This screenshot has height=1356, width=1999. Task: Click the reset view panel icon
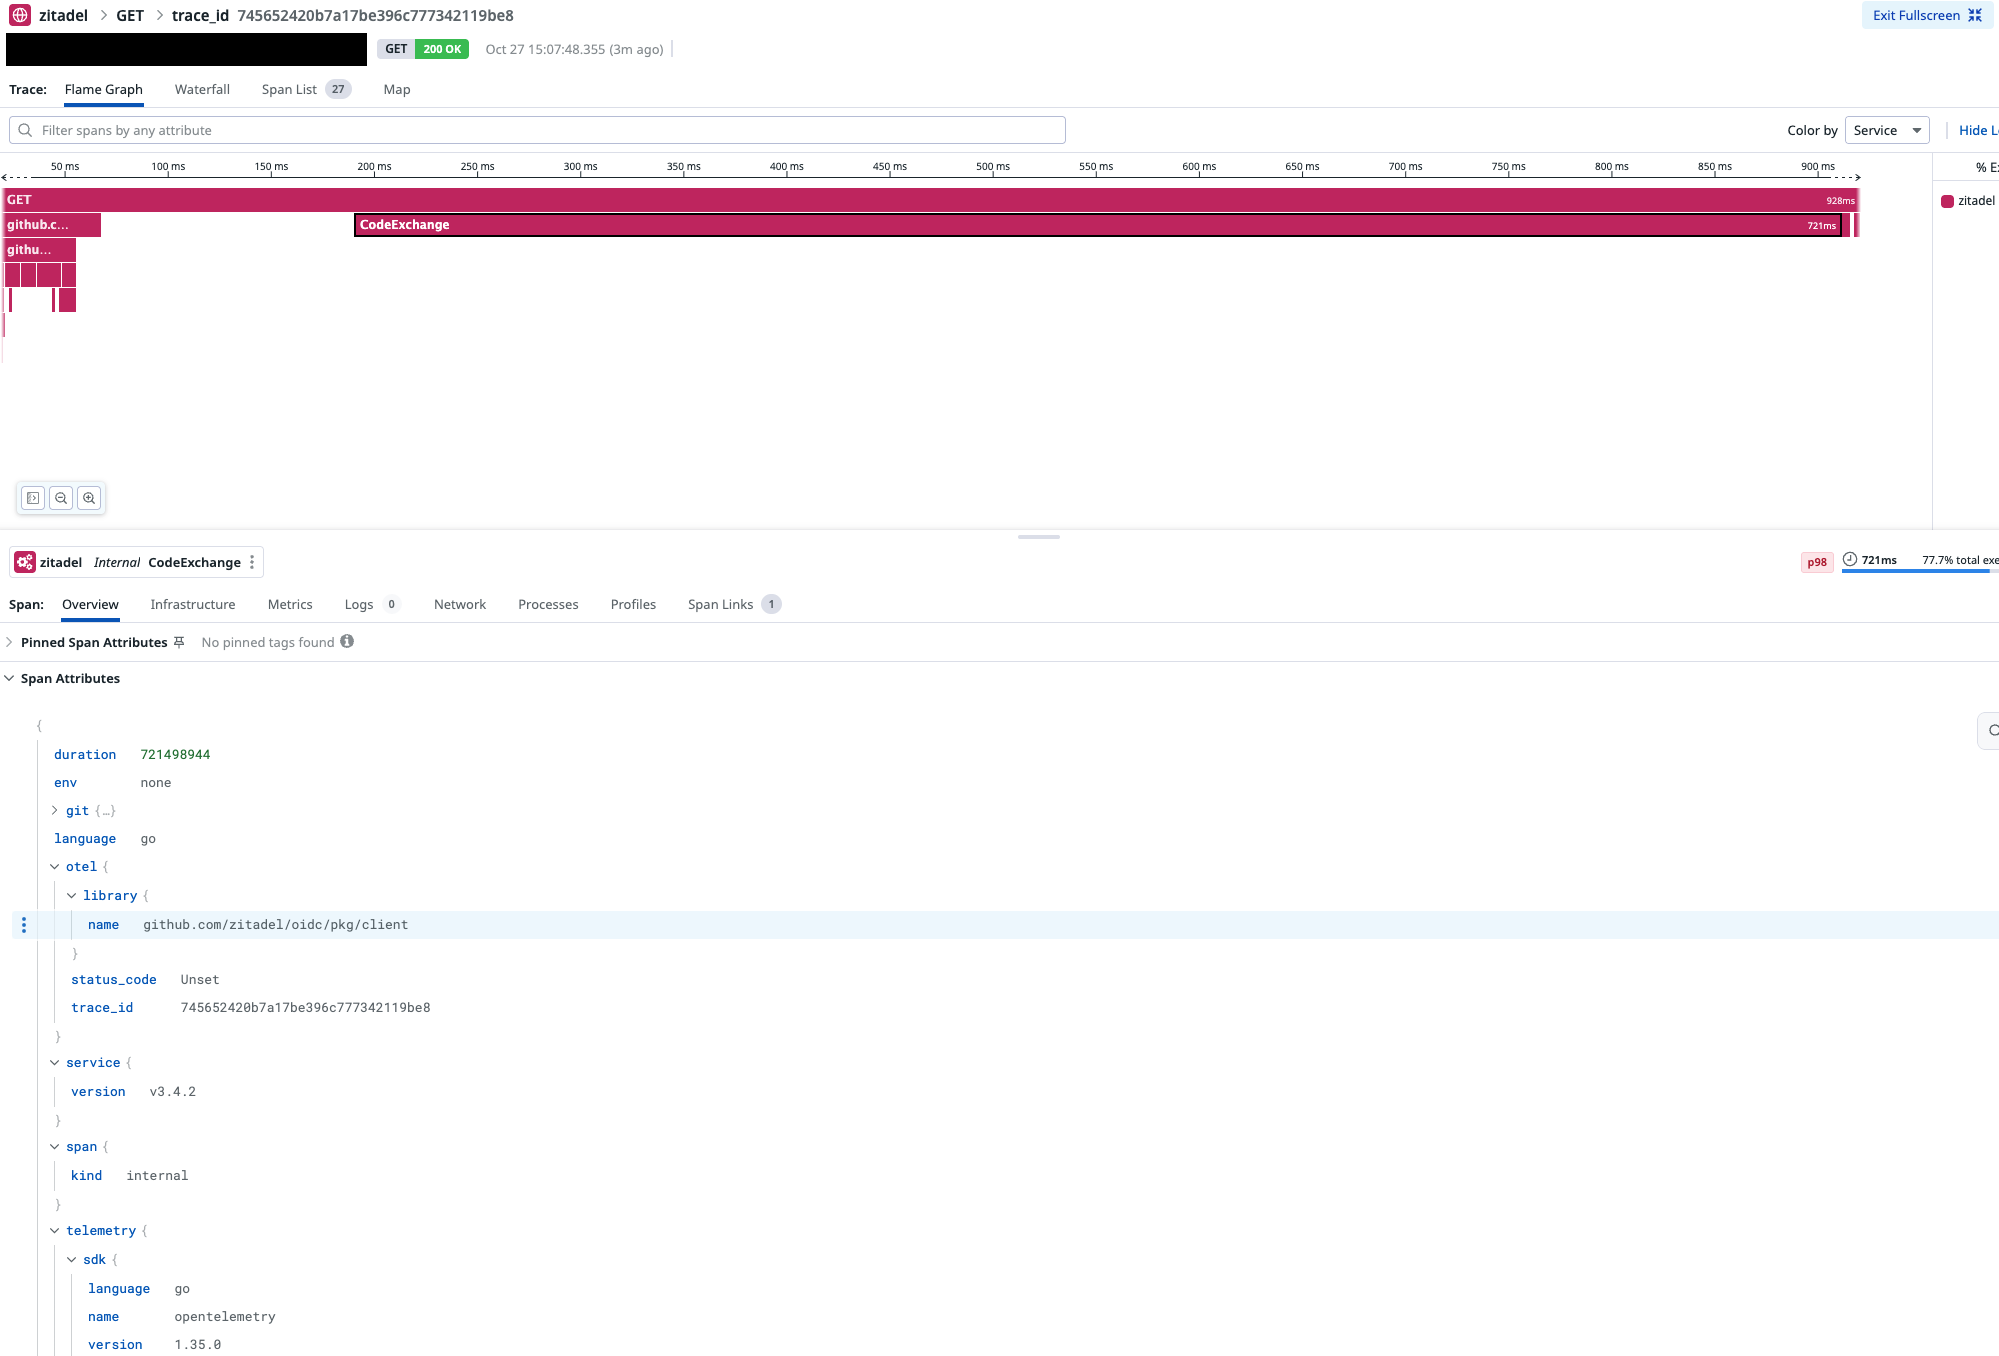point(33,498)
